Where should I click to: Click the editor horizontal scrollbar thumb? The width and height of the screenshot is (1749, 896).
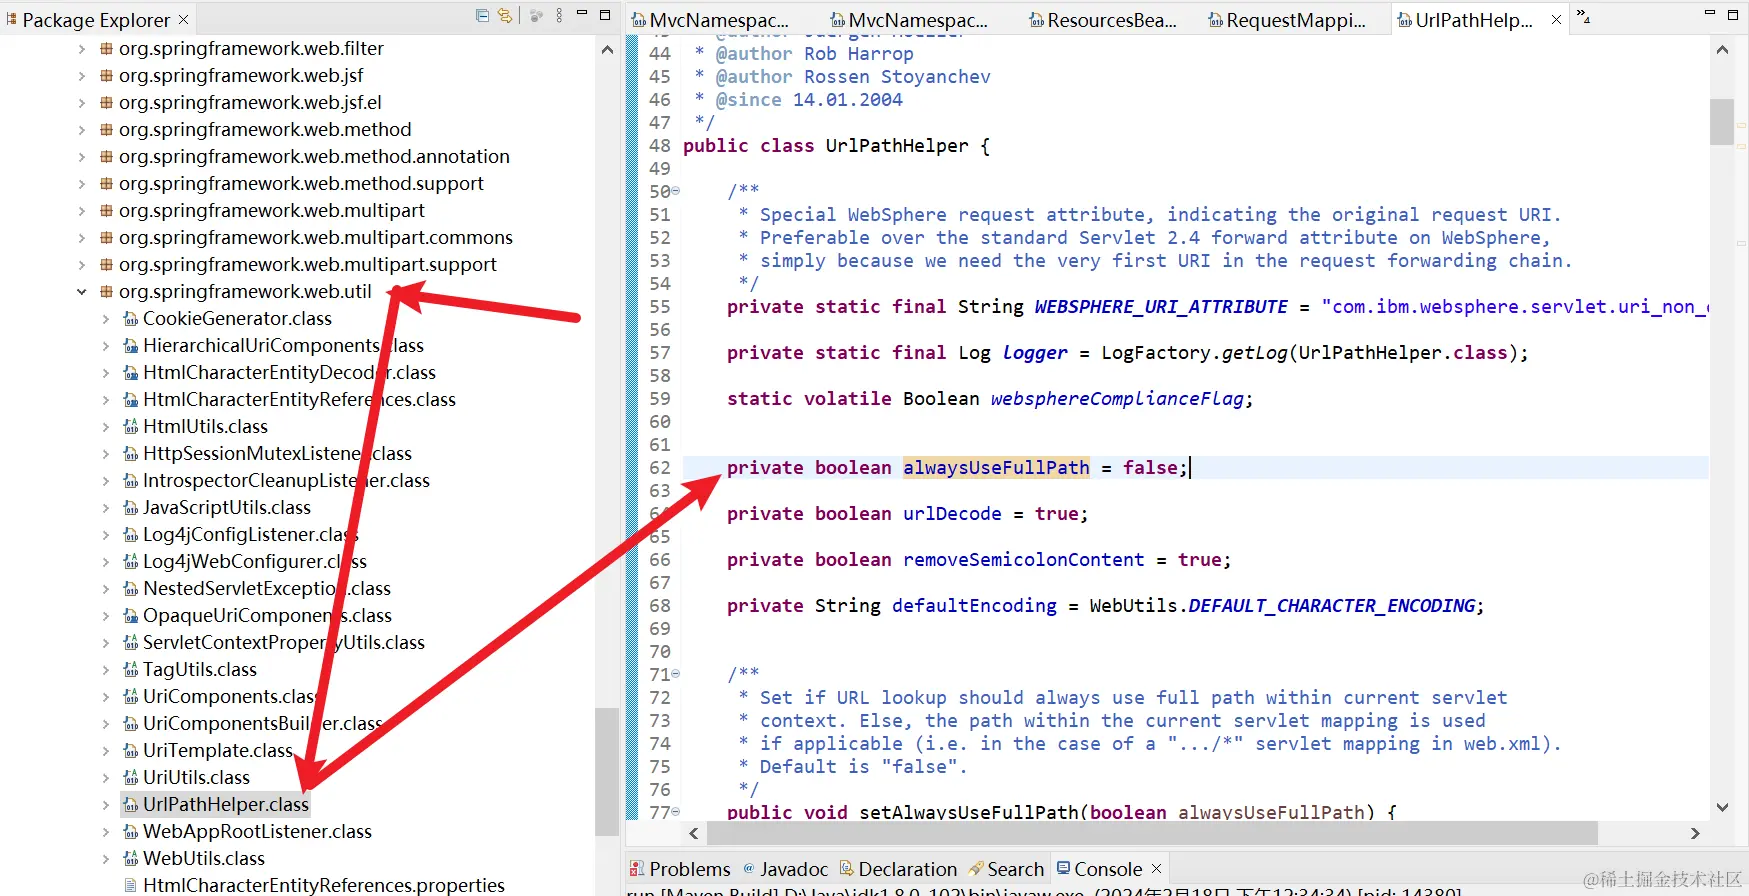tap(1152, 833)
